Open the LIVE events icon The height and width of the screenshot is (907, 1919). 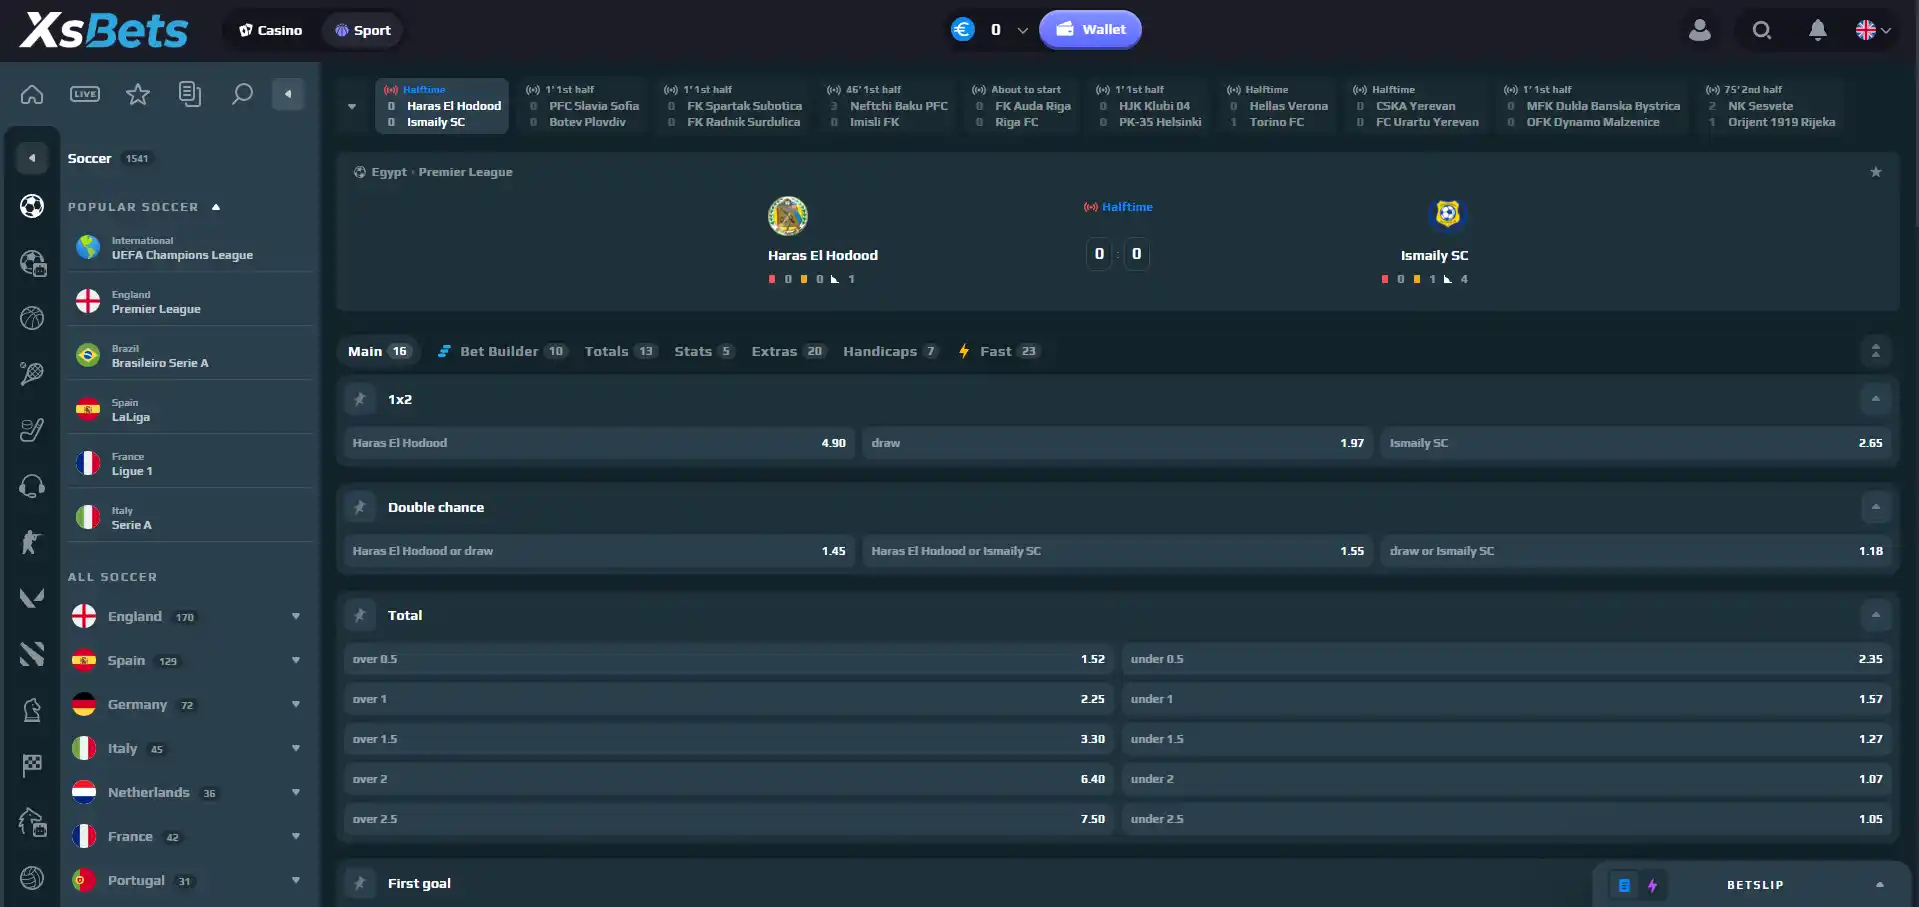85,94
